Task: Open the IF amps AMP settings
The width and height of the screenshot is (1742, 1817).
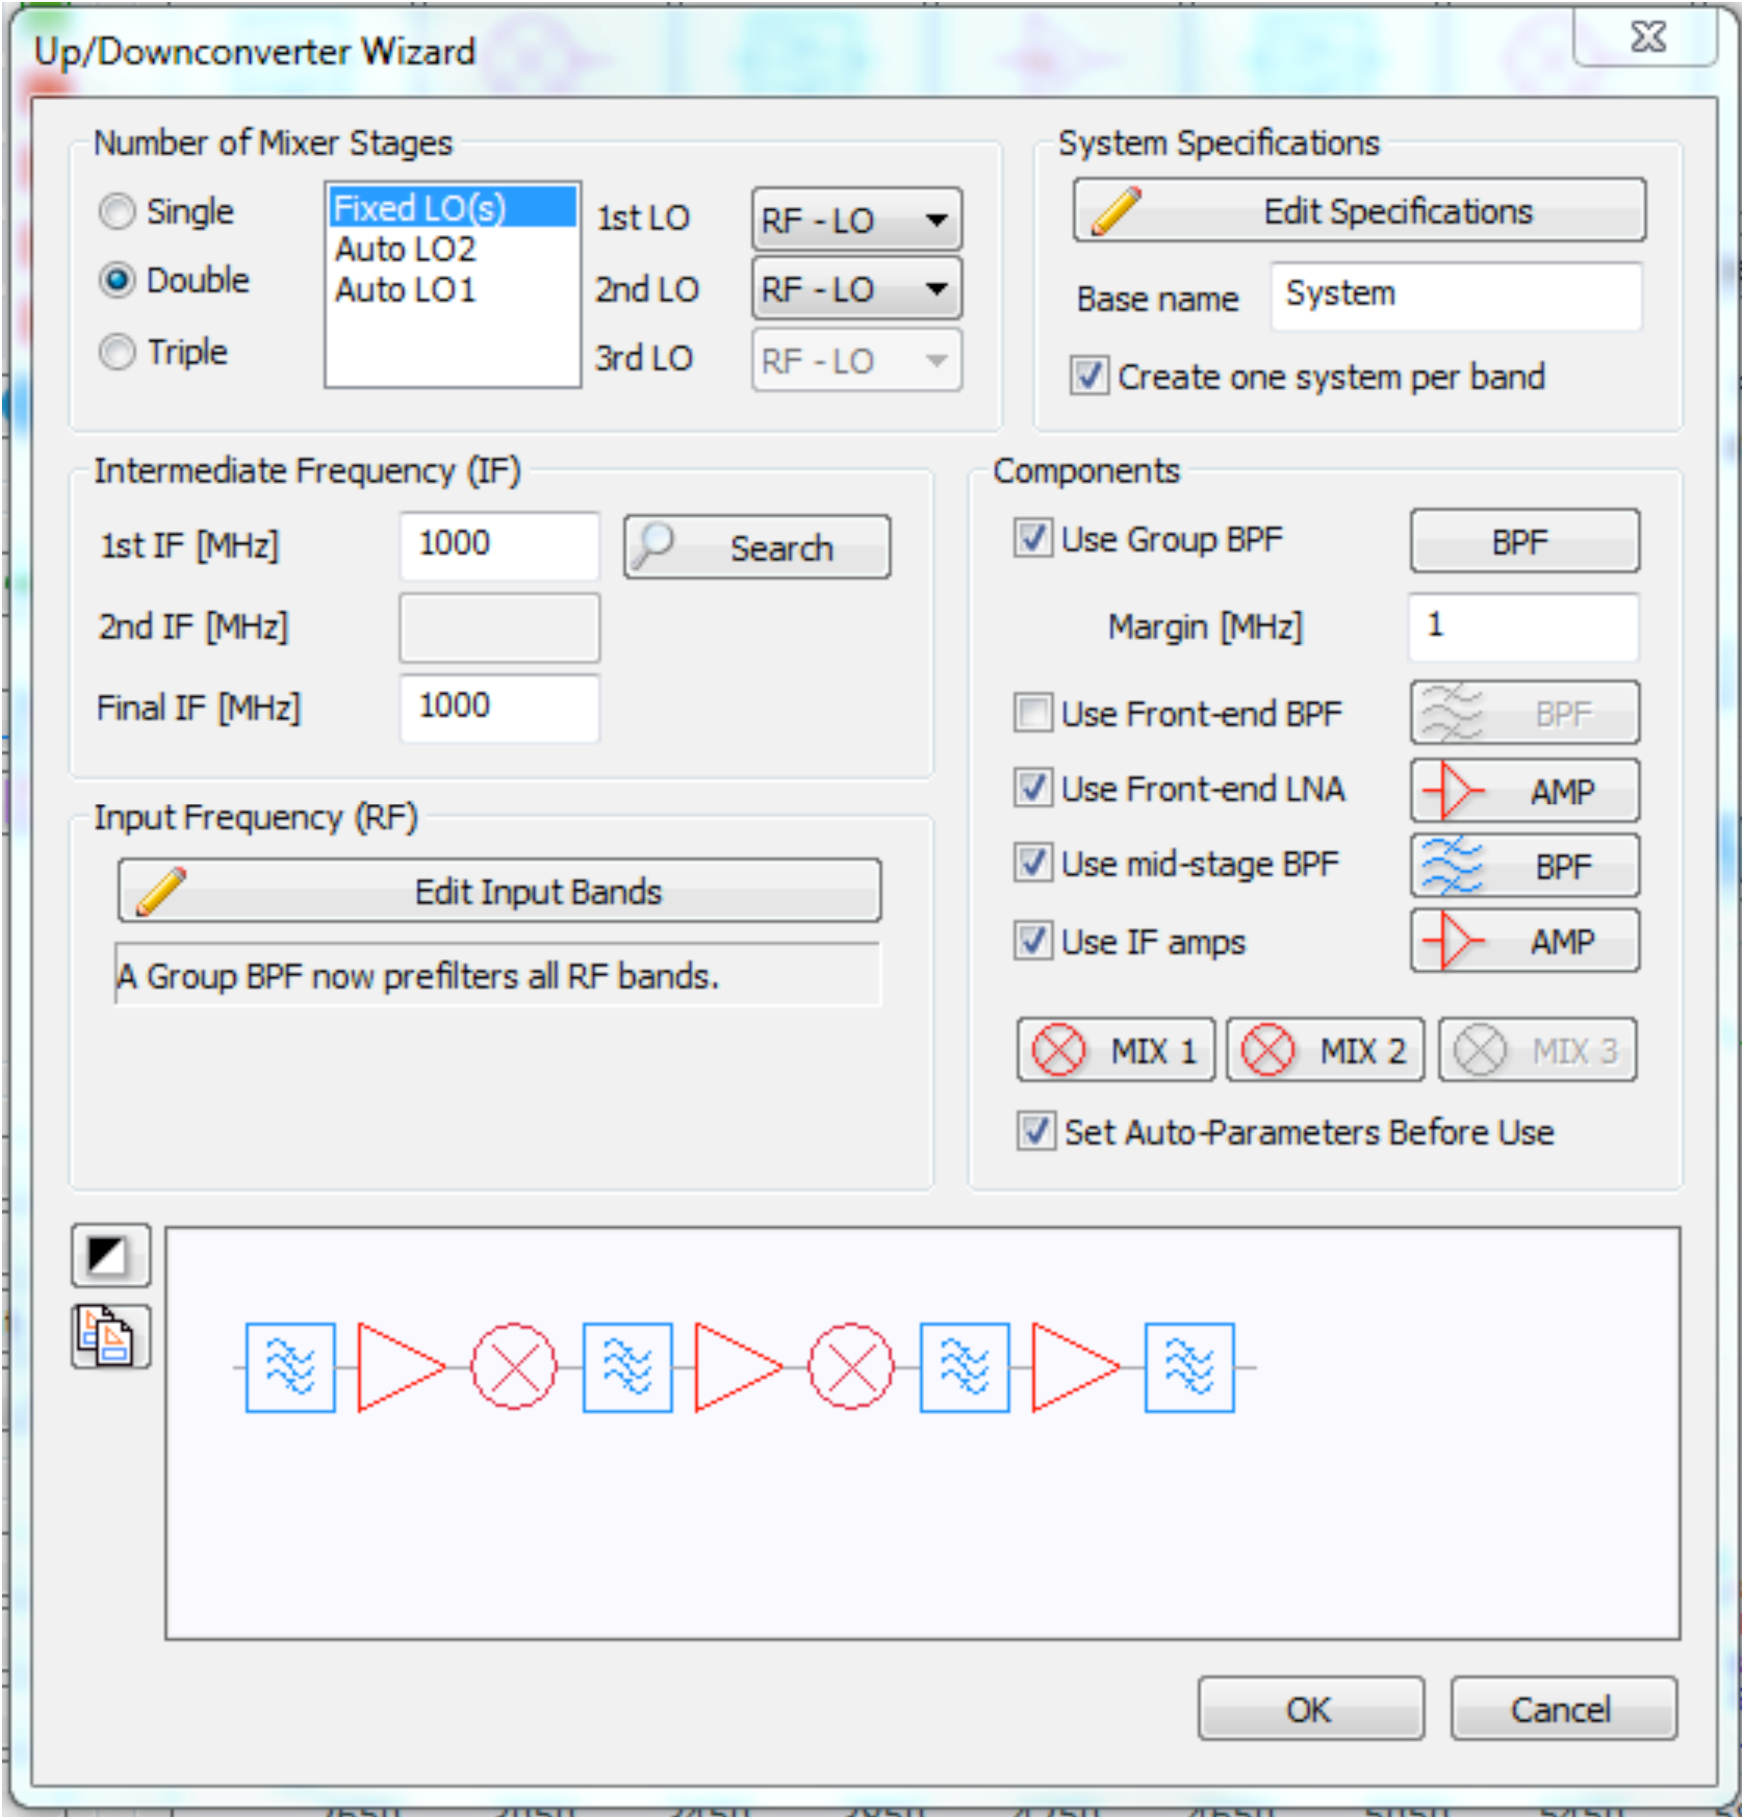Action: tap(1524, 941)
